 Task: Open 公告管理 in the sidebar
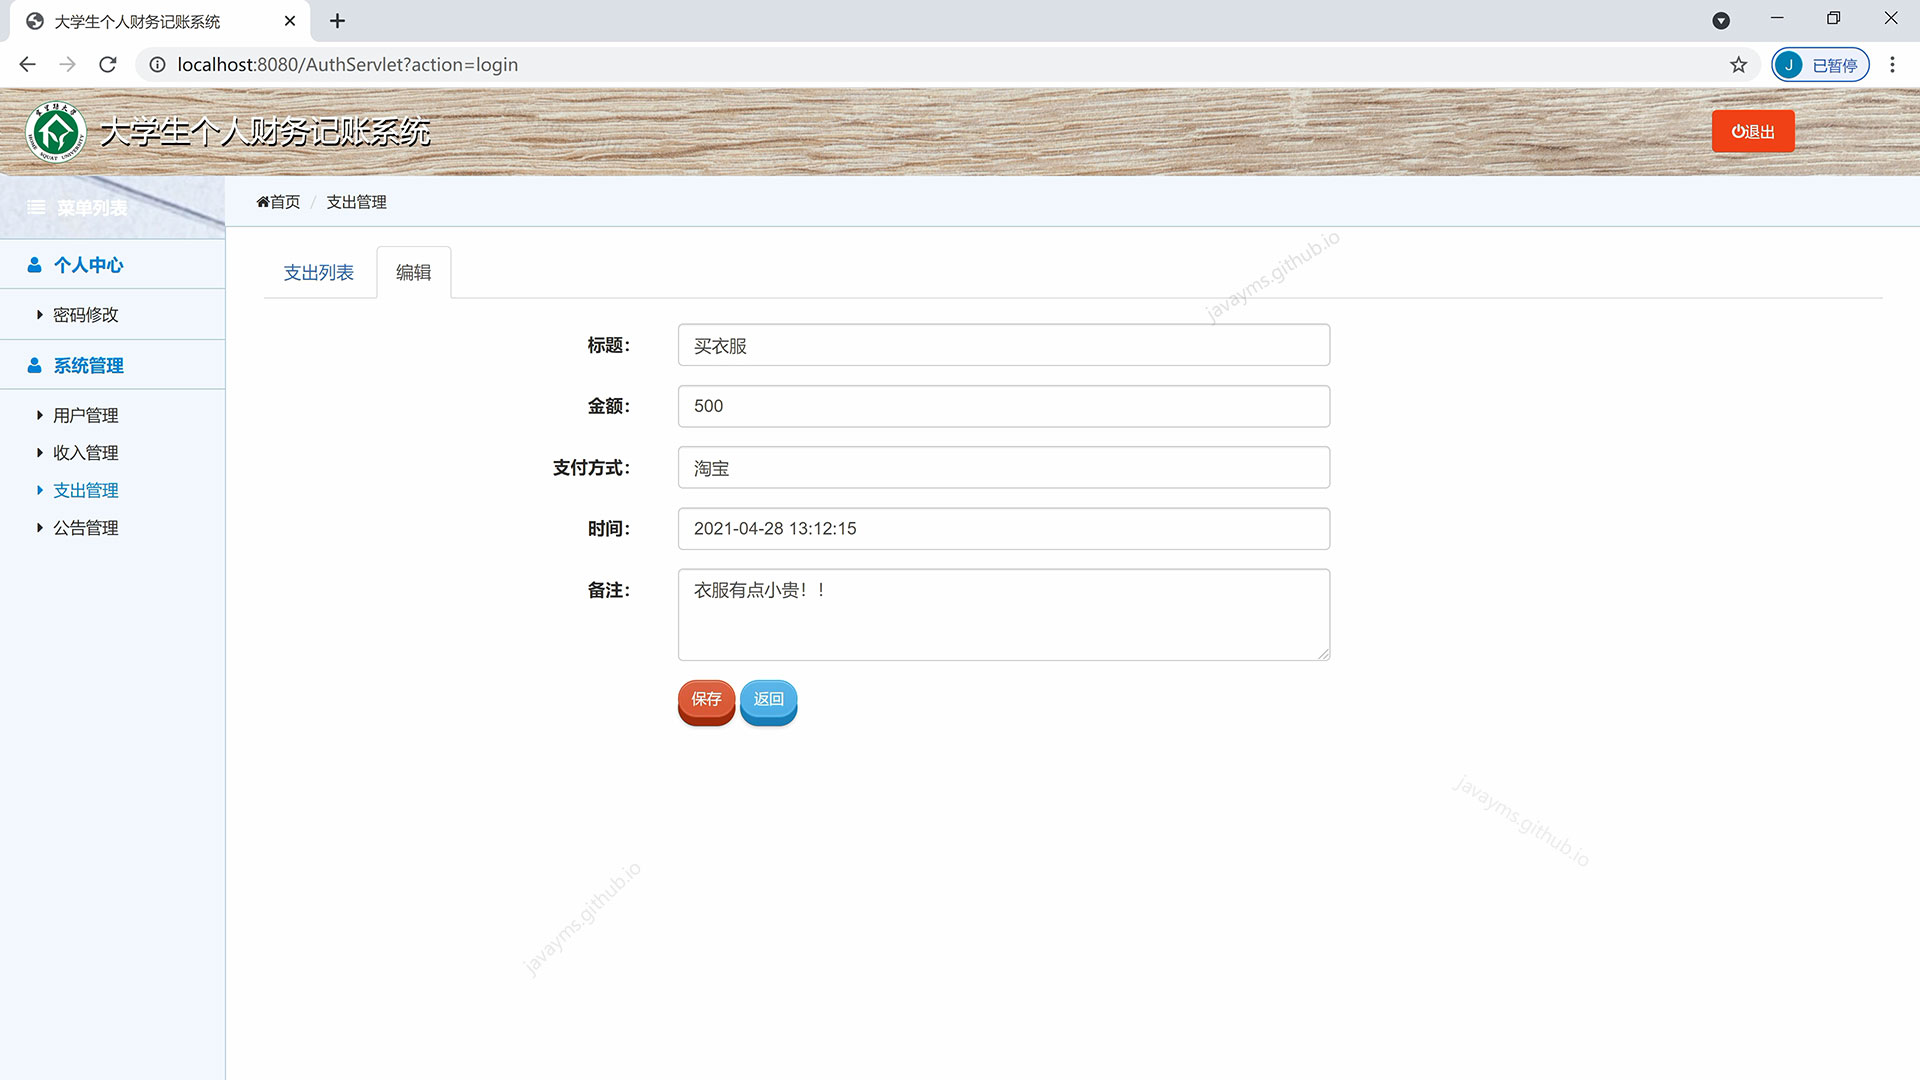(85, 528)
